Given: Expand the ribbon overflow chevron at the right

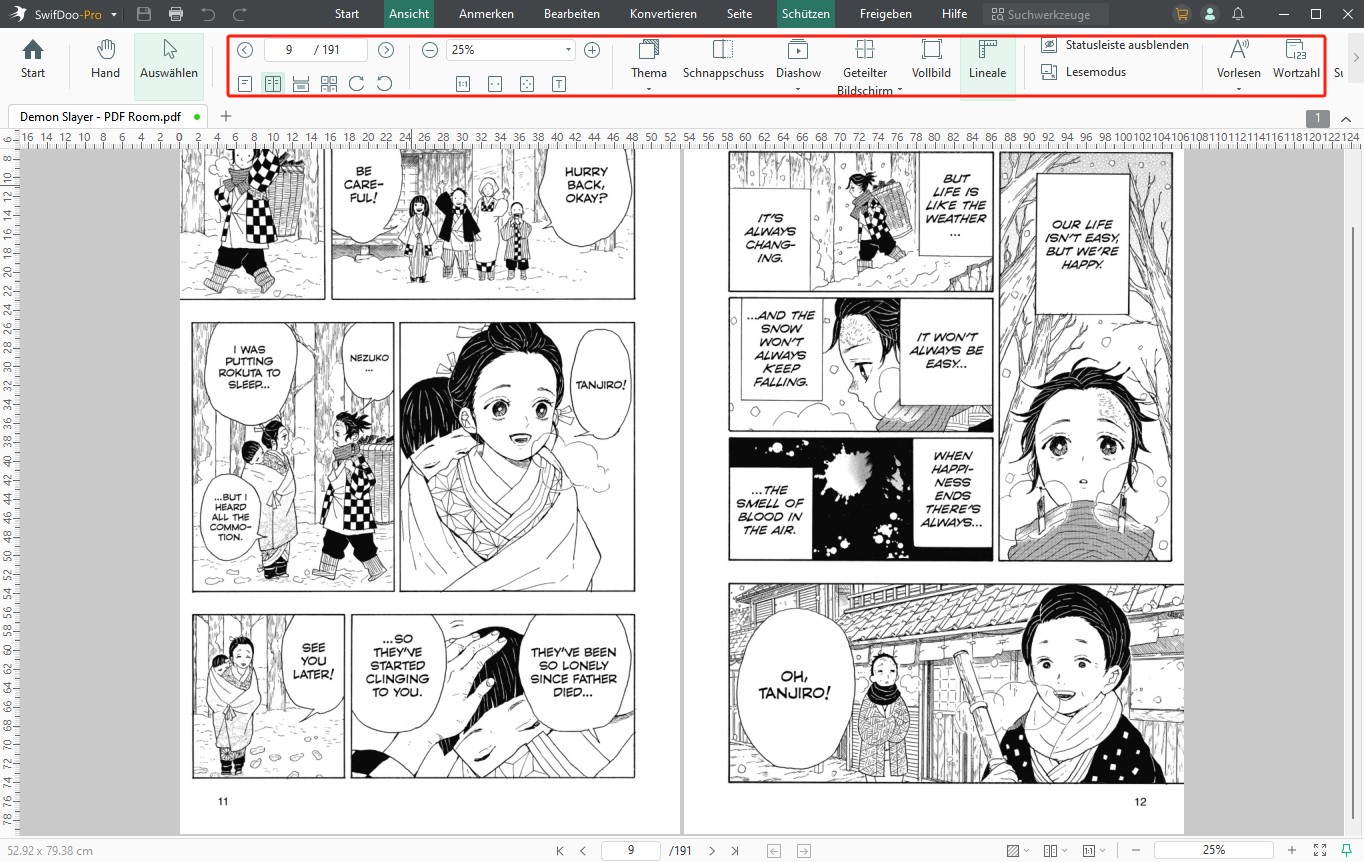Looking at the screenshot, I should pyautogui.click(x=1356, y=58).
